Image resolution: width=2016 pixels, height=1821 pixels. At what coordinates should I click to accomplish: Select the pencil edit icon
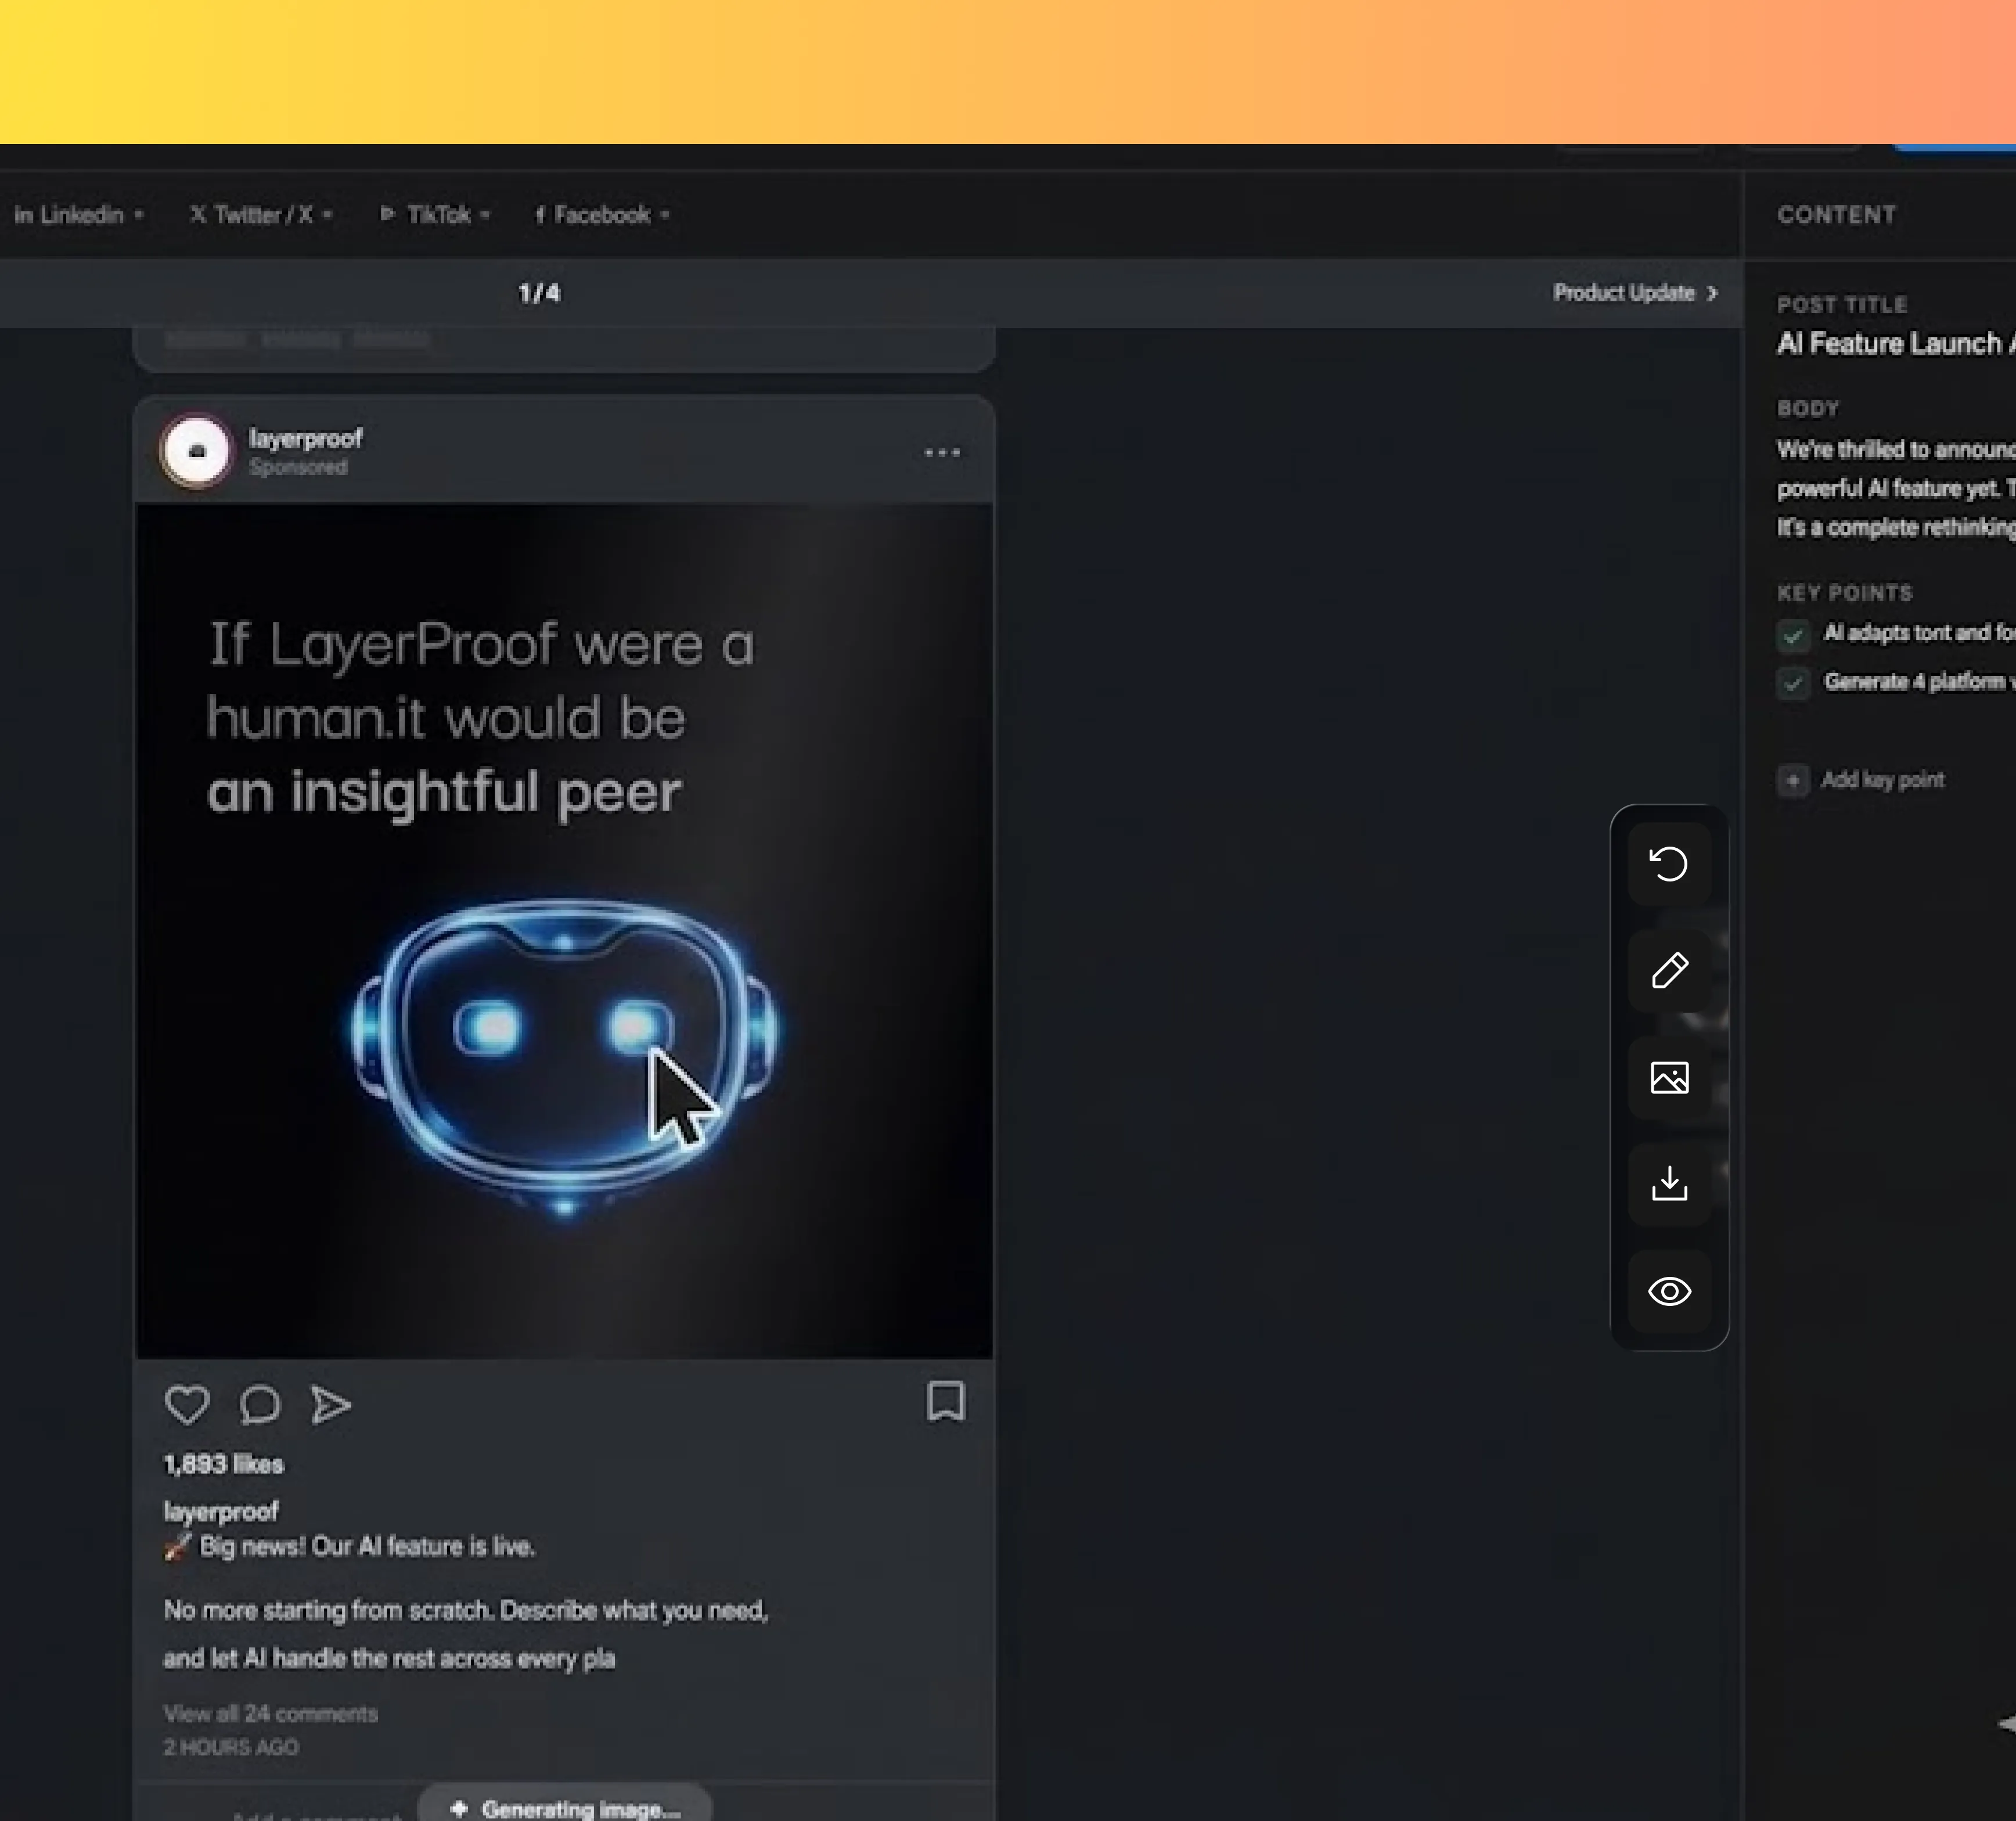1668,971
